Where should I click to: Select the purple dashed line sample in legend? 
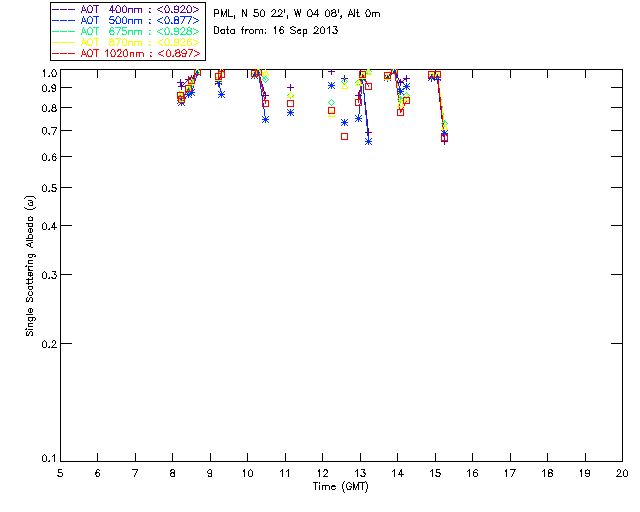point(64,9)
